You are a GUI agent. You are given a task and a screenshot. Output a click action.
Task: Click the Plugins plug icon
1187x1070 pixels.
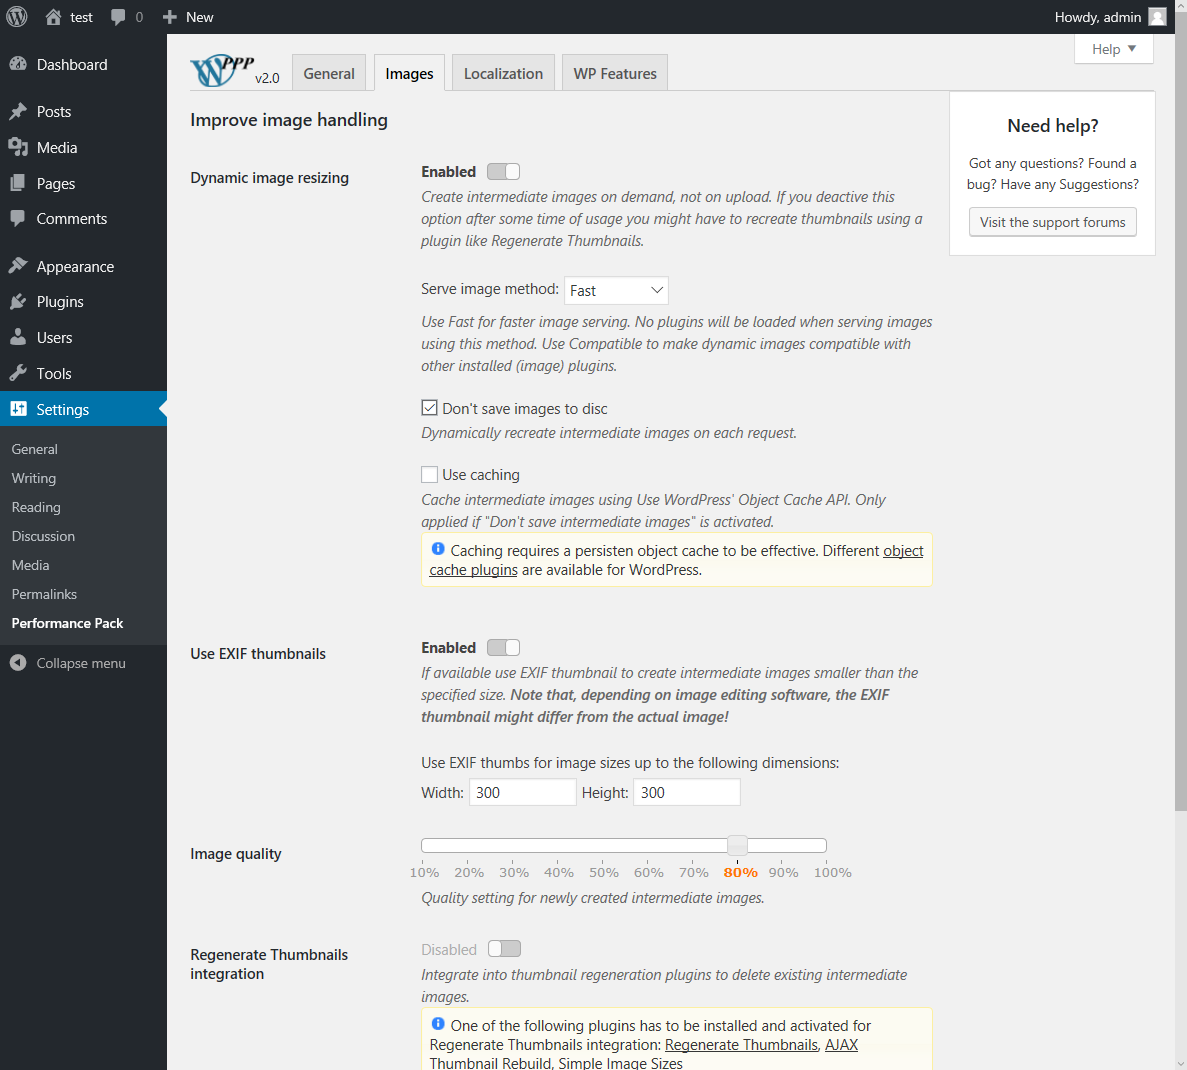pyautogui.click(x=18, y=301)
